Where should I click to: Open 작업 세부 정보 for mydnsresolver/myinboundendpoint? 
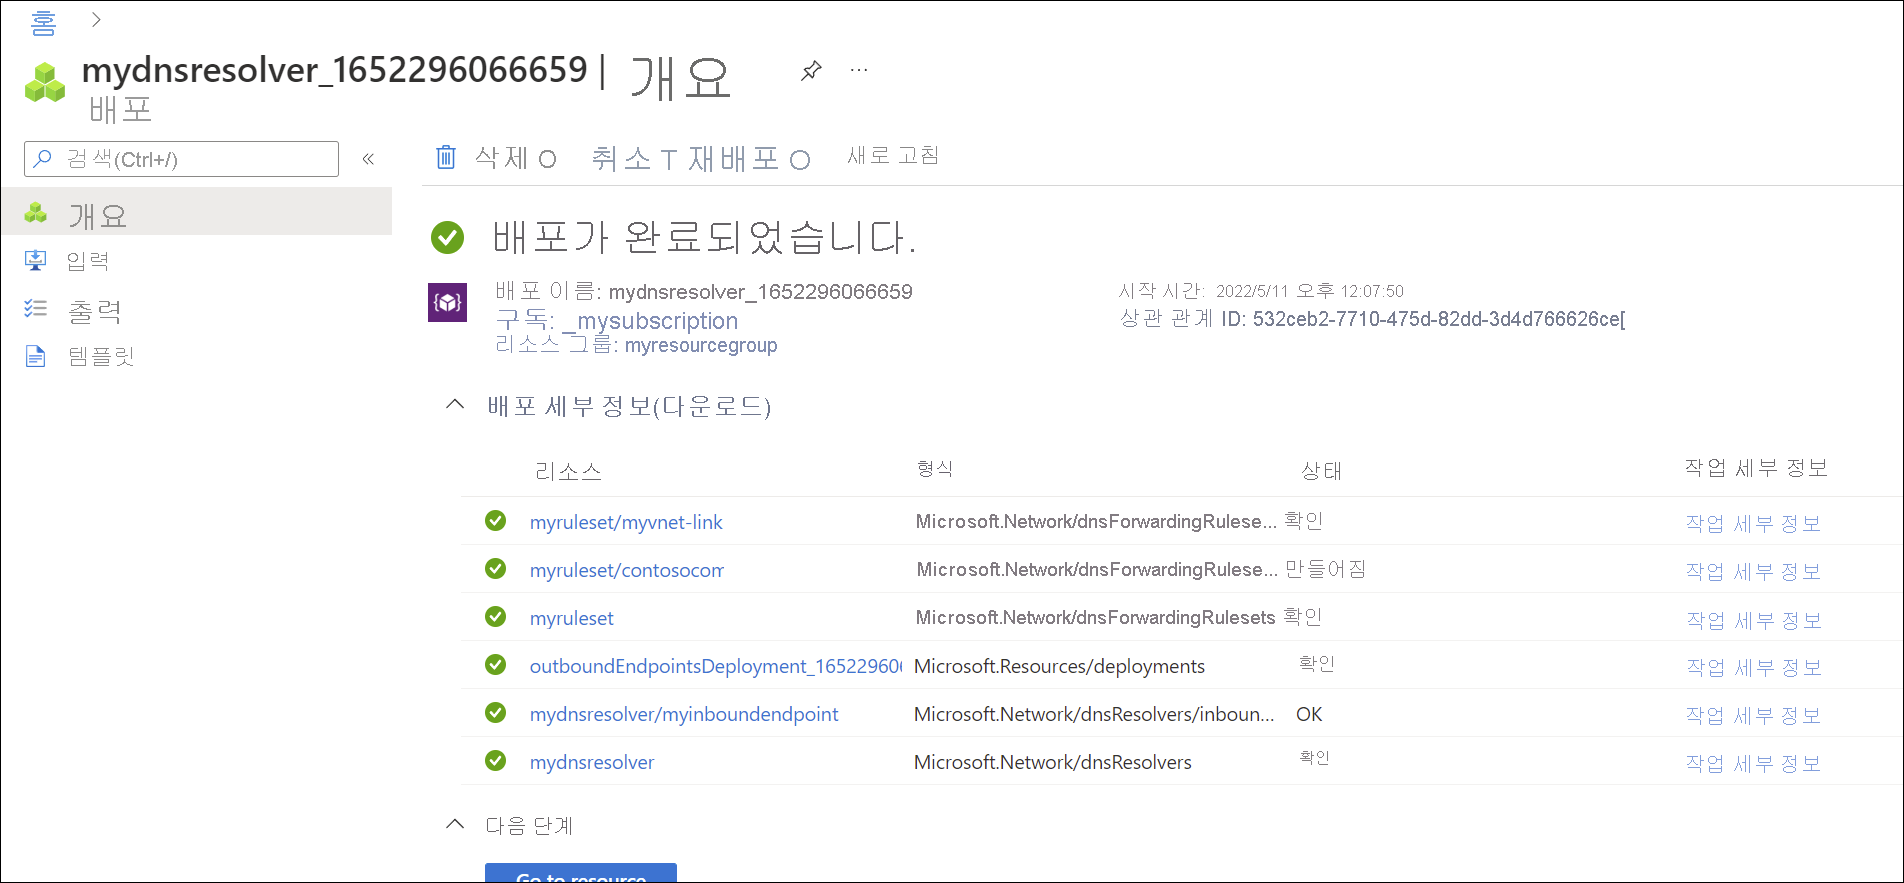[1753, 715]
